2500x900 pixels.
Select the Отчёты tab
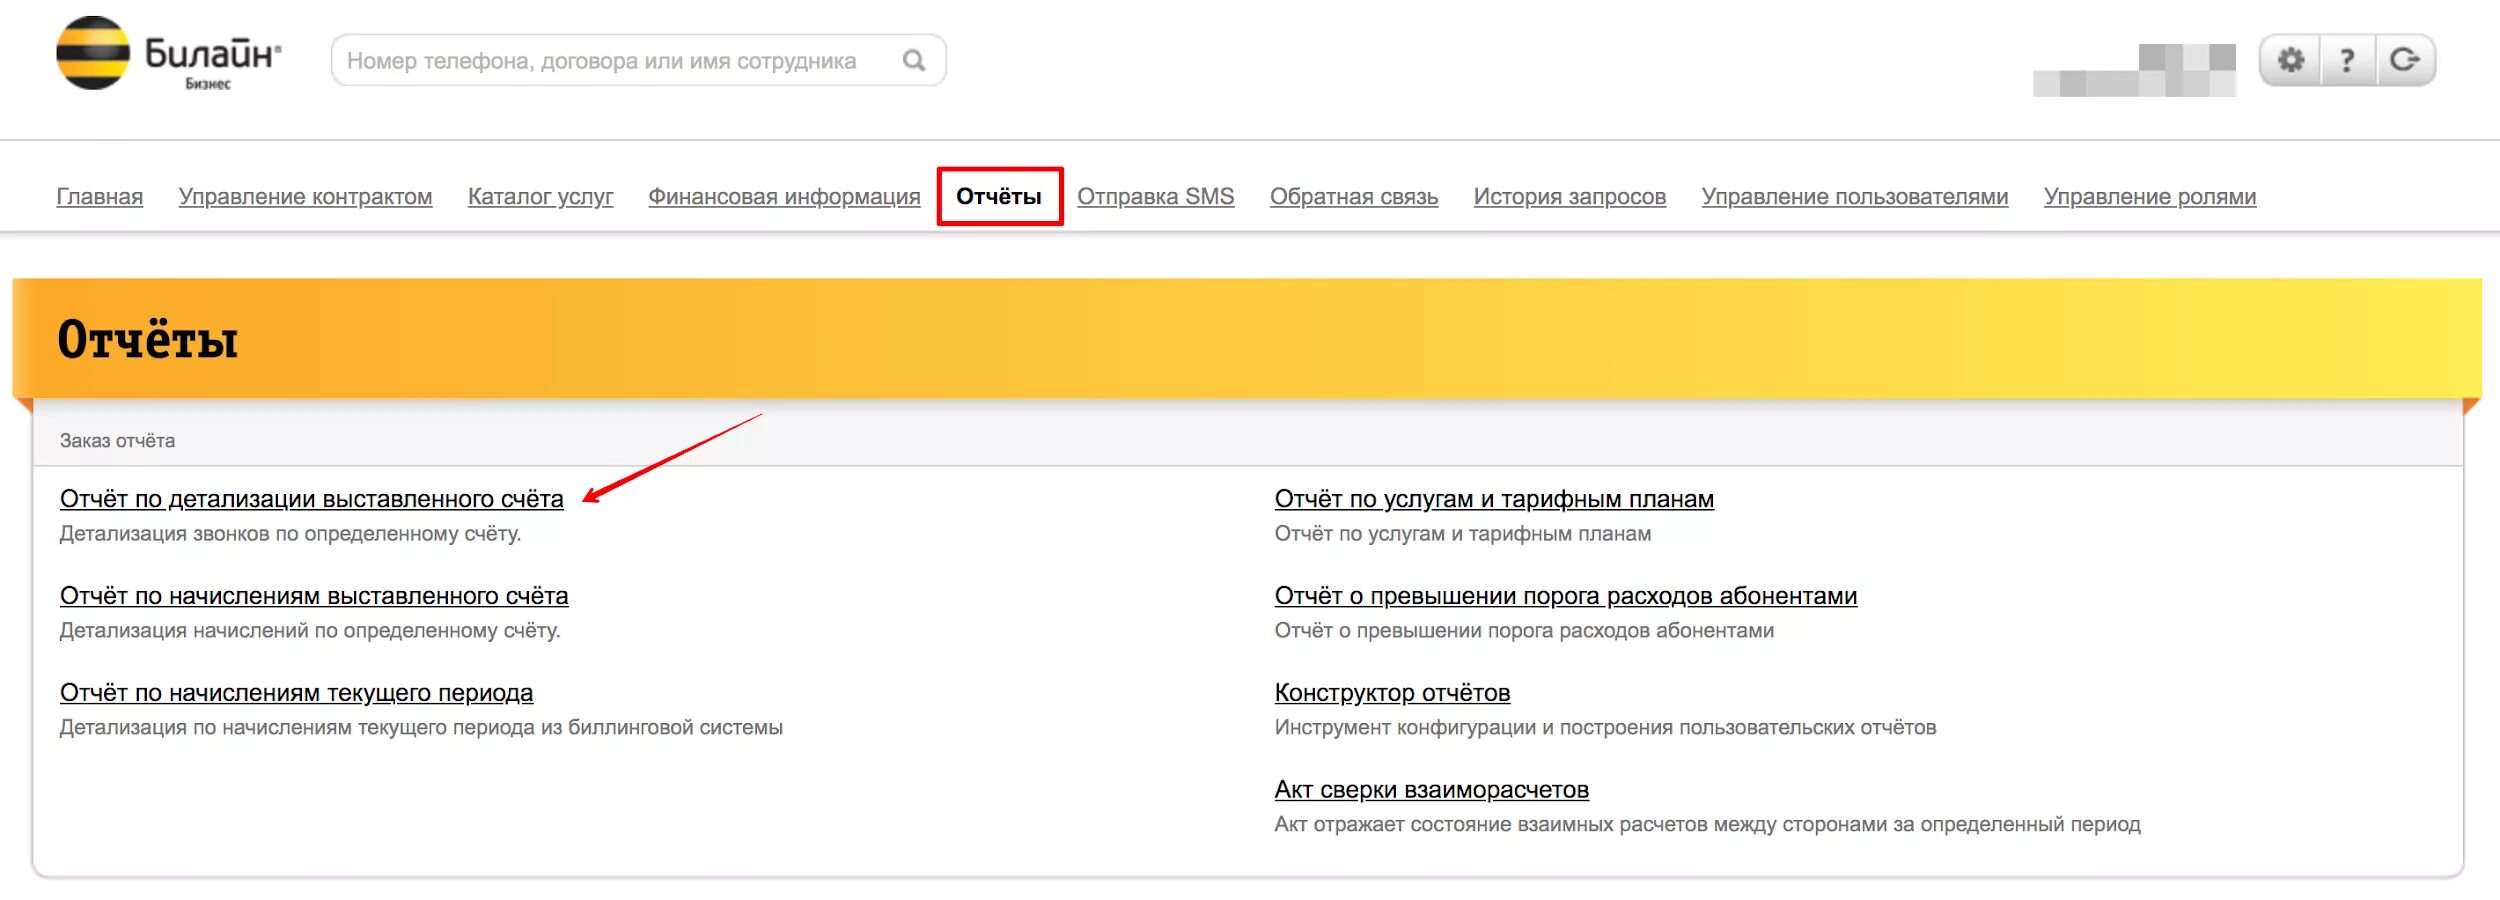[999, 196]
